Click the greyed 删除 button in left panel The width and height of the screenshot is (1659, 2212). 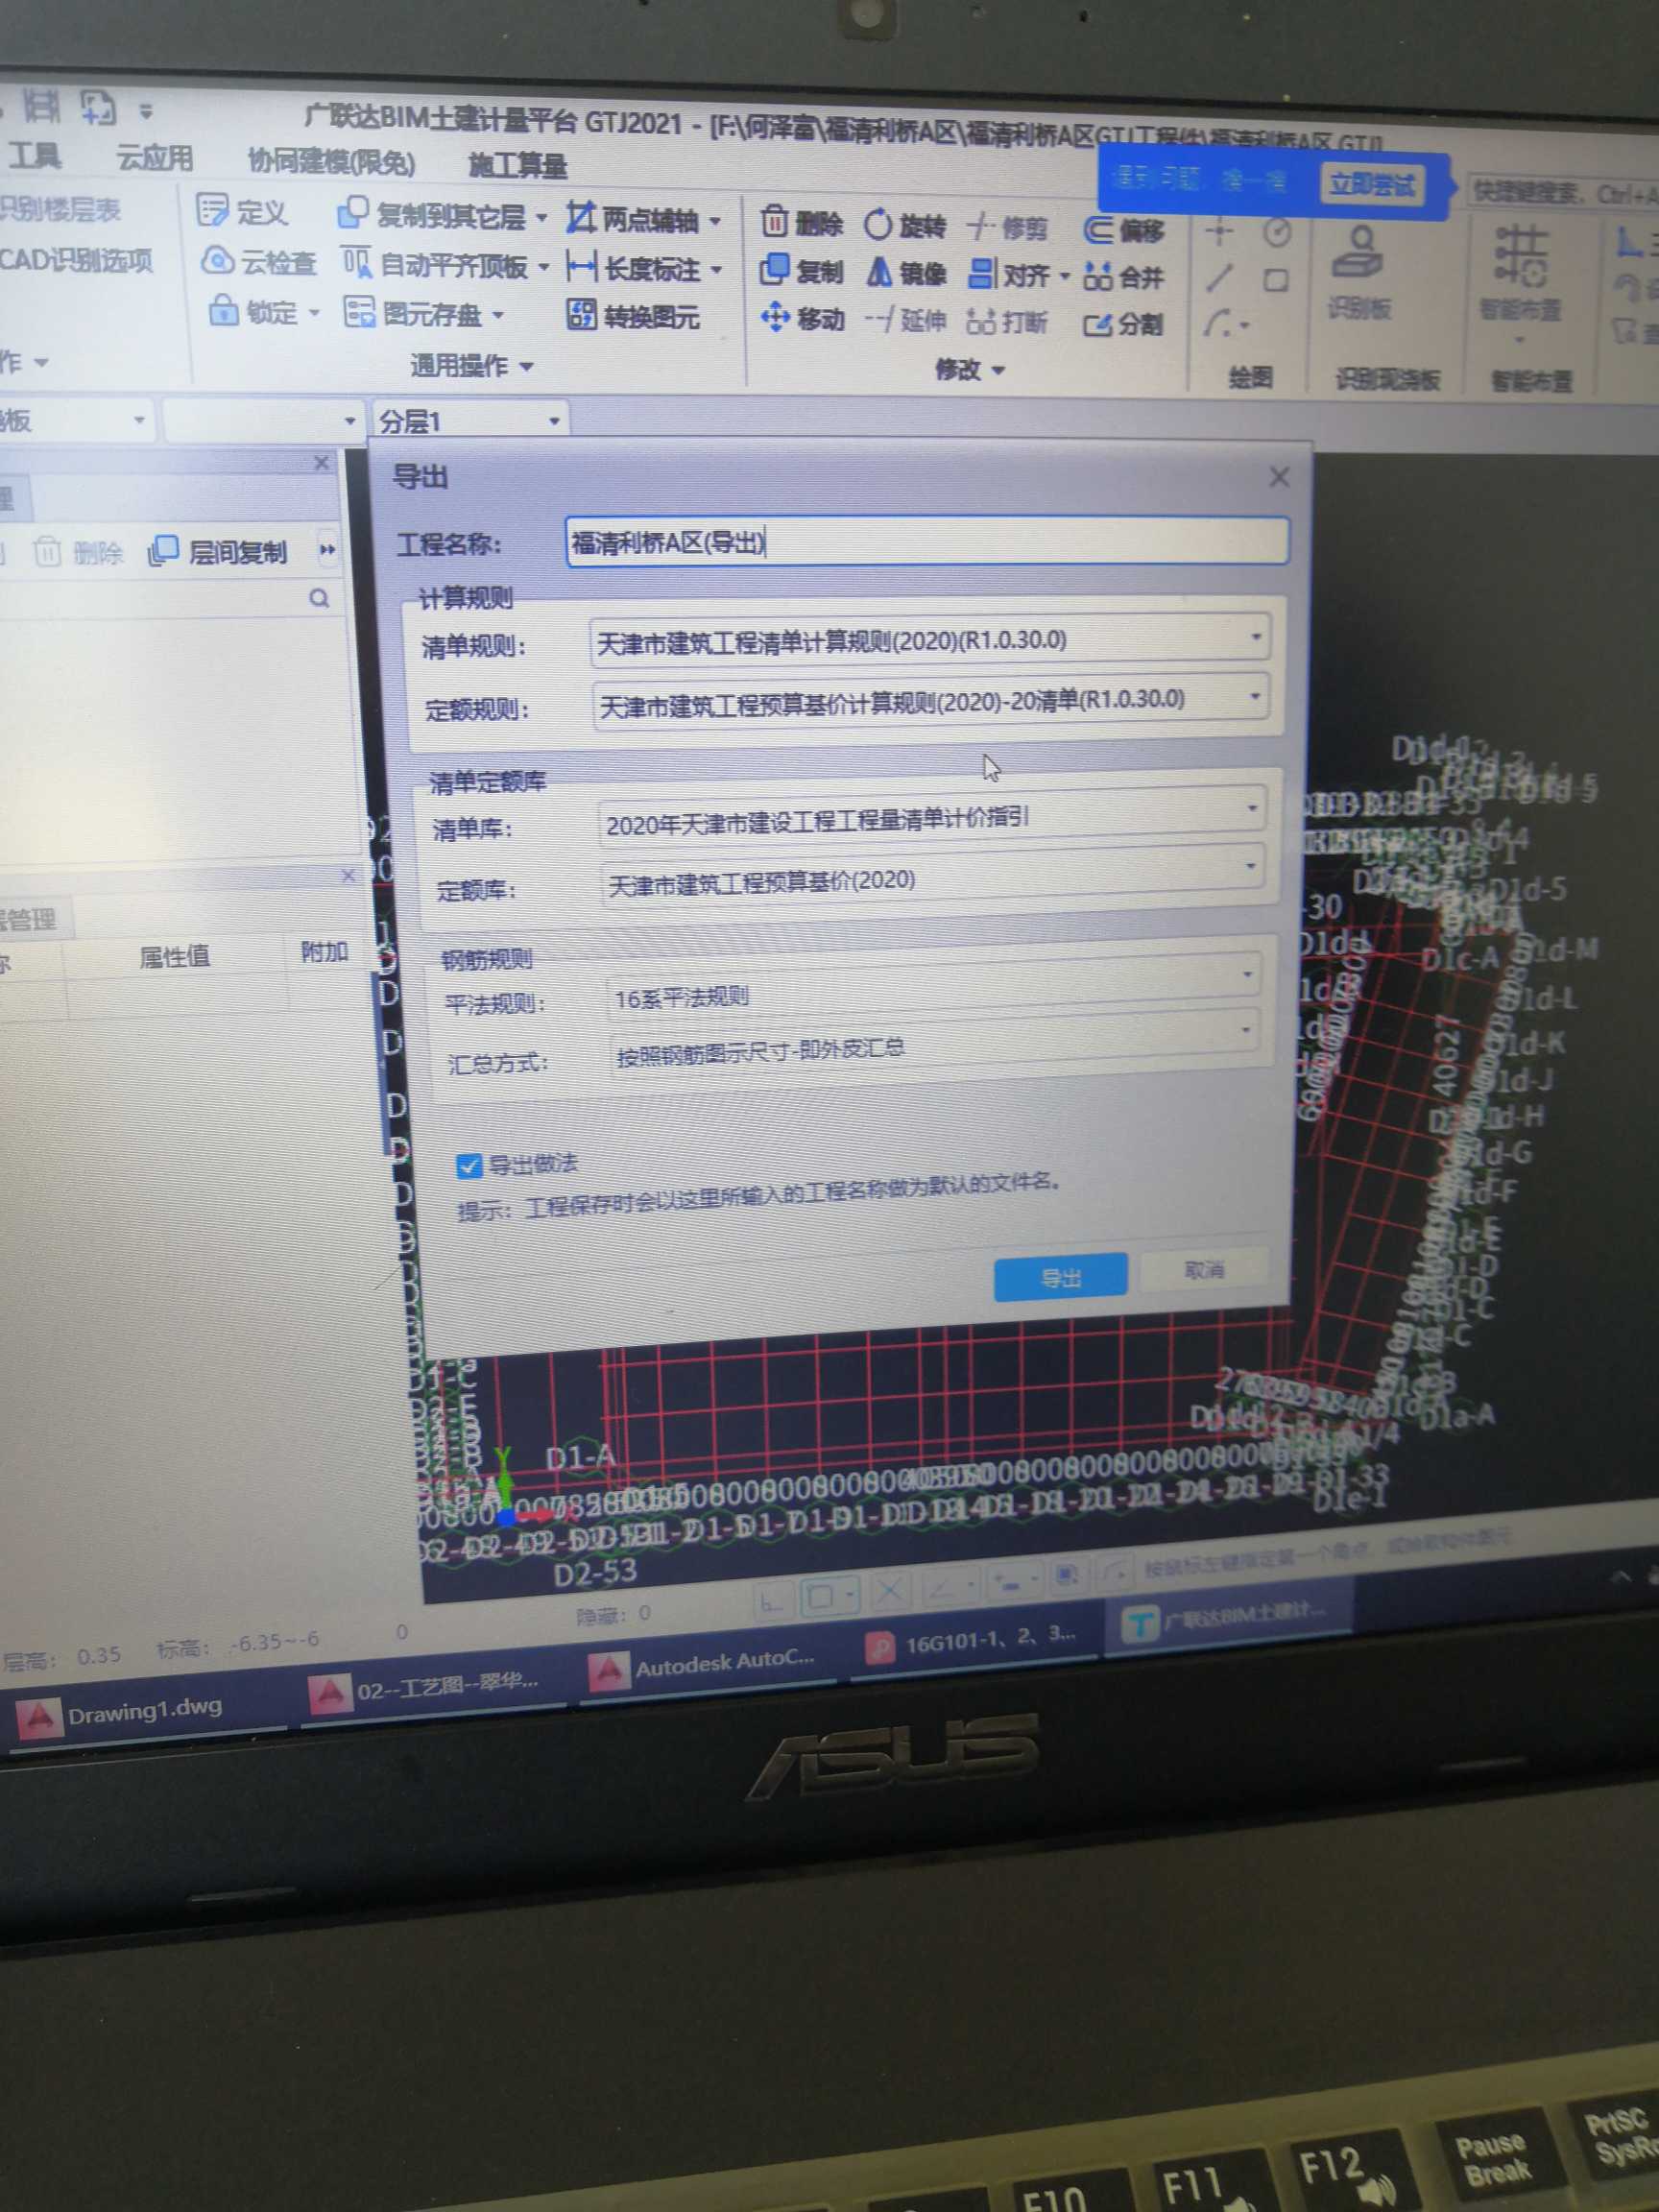(79, 552)
